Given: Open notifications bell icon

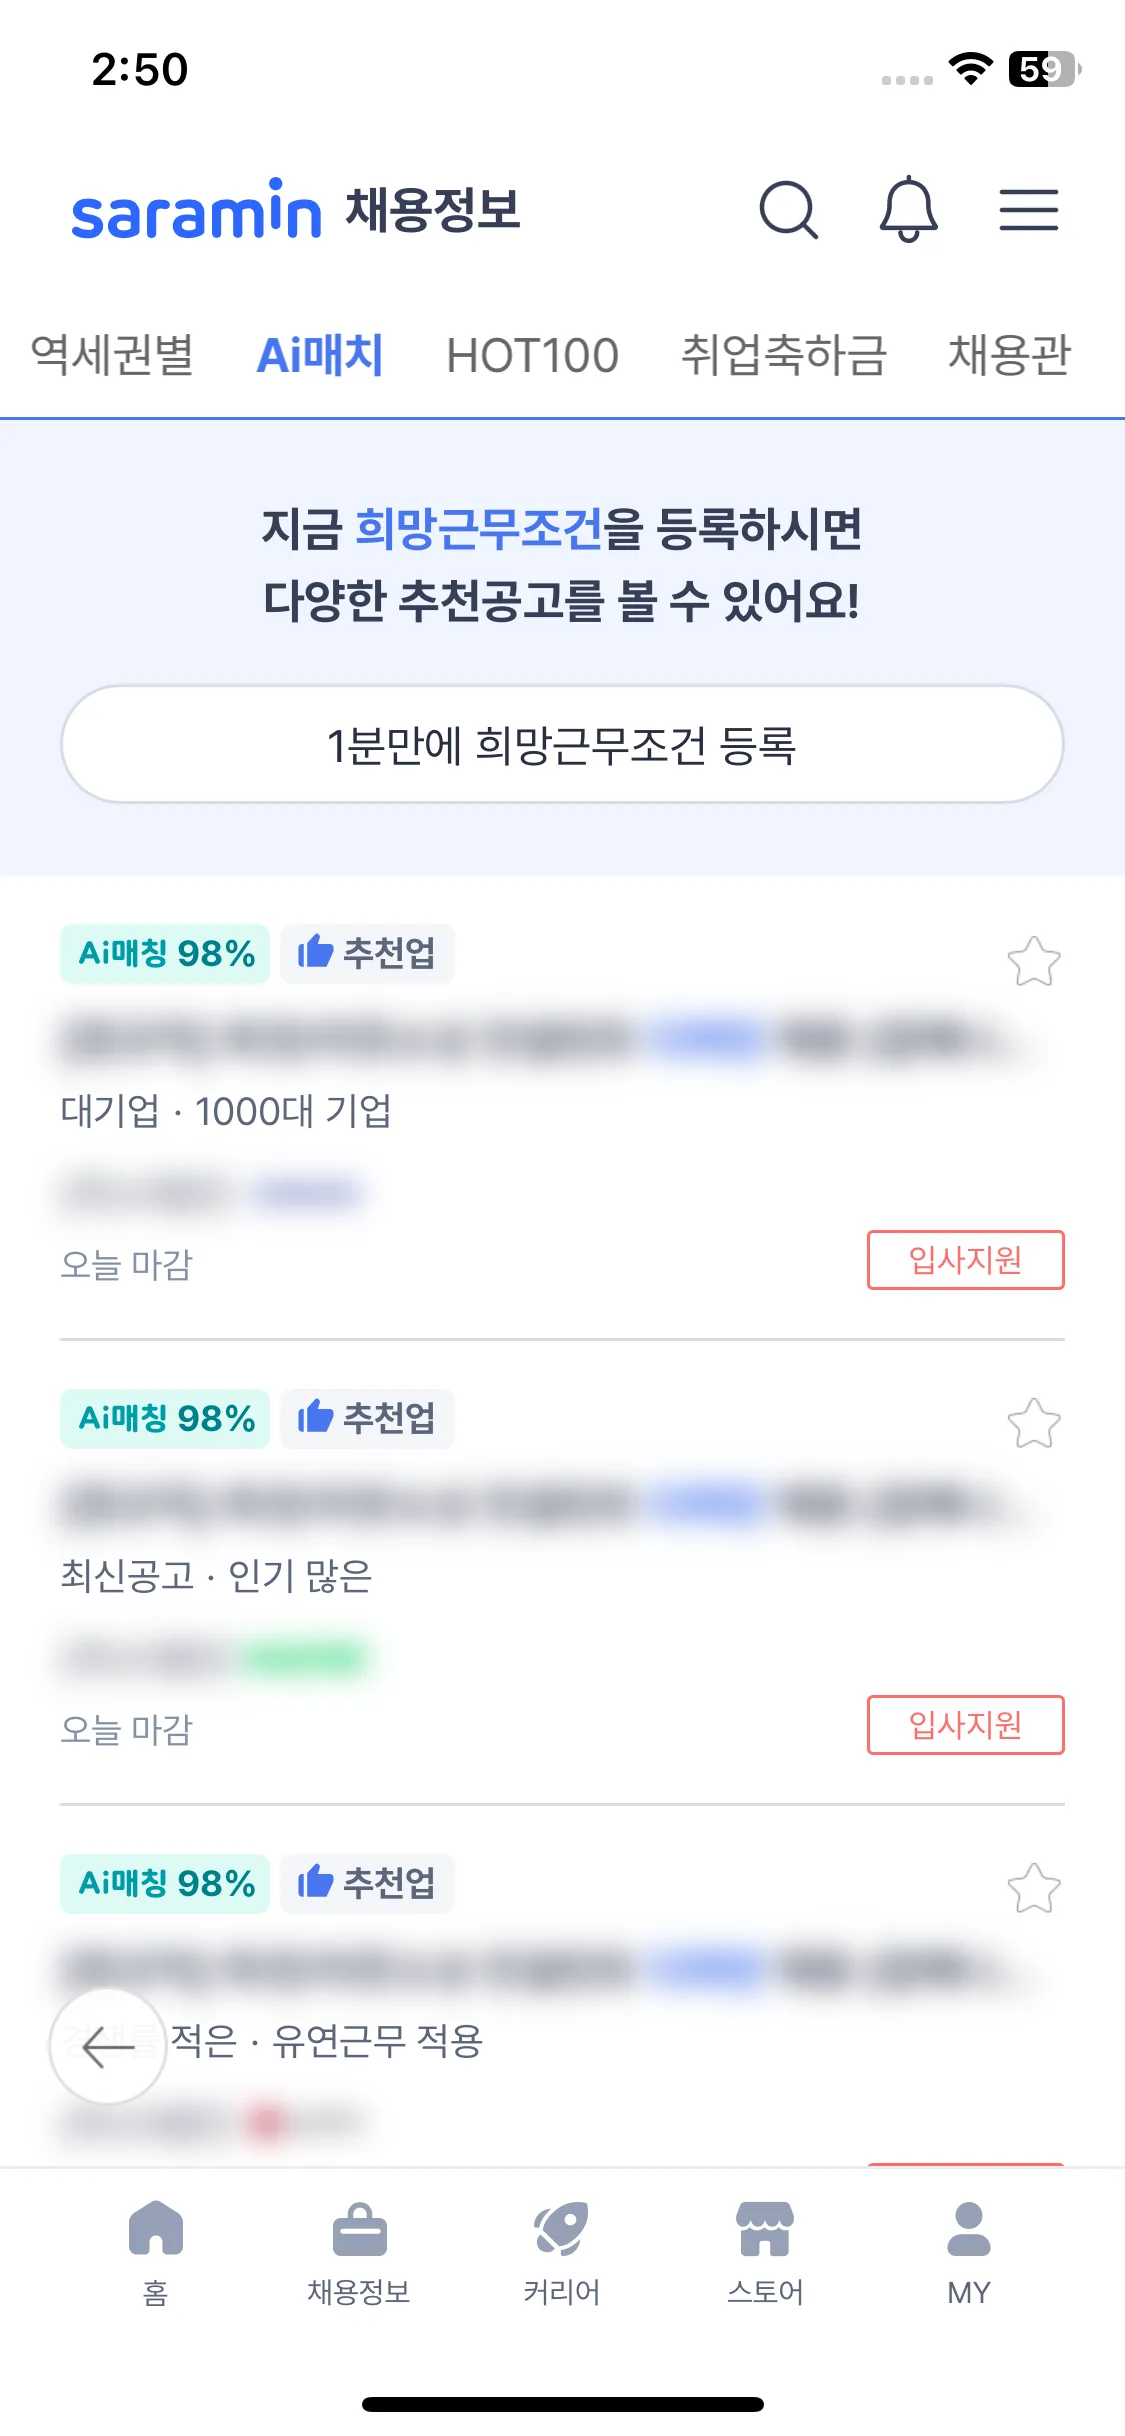Looking at the screenshot, I should [x=908, y=209].
